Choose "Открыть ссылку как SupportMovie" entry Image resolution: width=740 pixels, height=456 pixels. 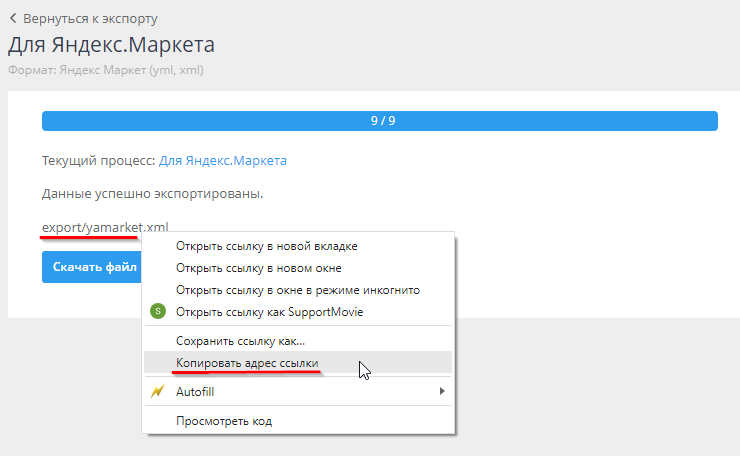(x=269, y=312)
